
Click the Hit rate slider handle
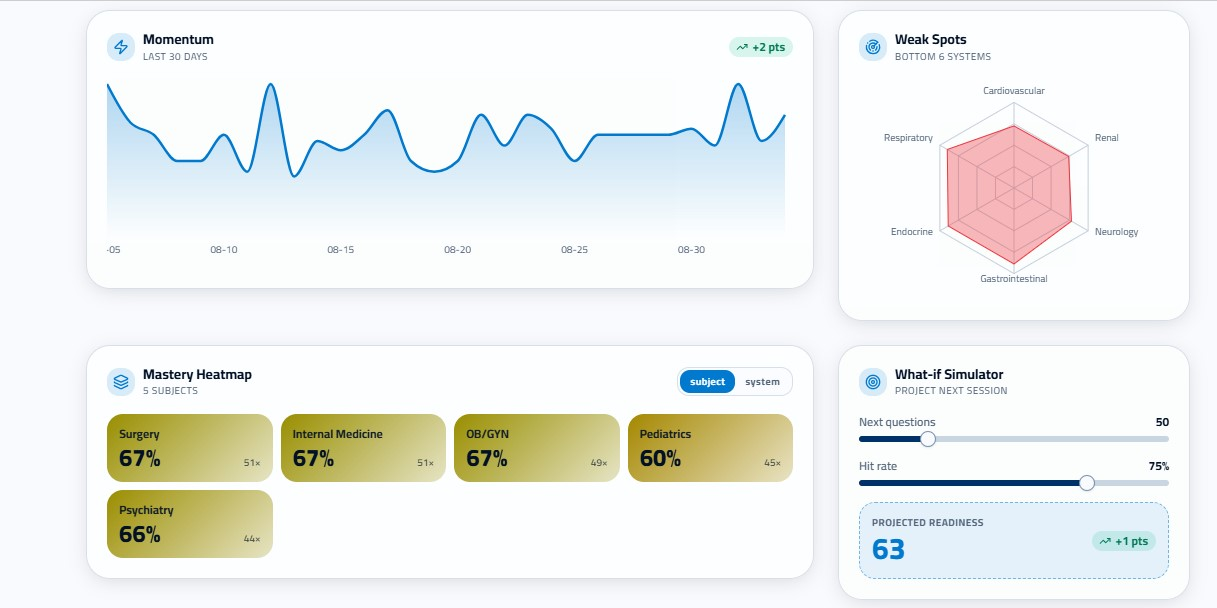pos(1087,483)
